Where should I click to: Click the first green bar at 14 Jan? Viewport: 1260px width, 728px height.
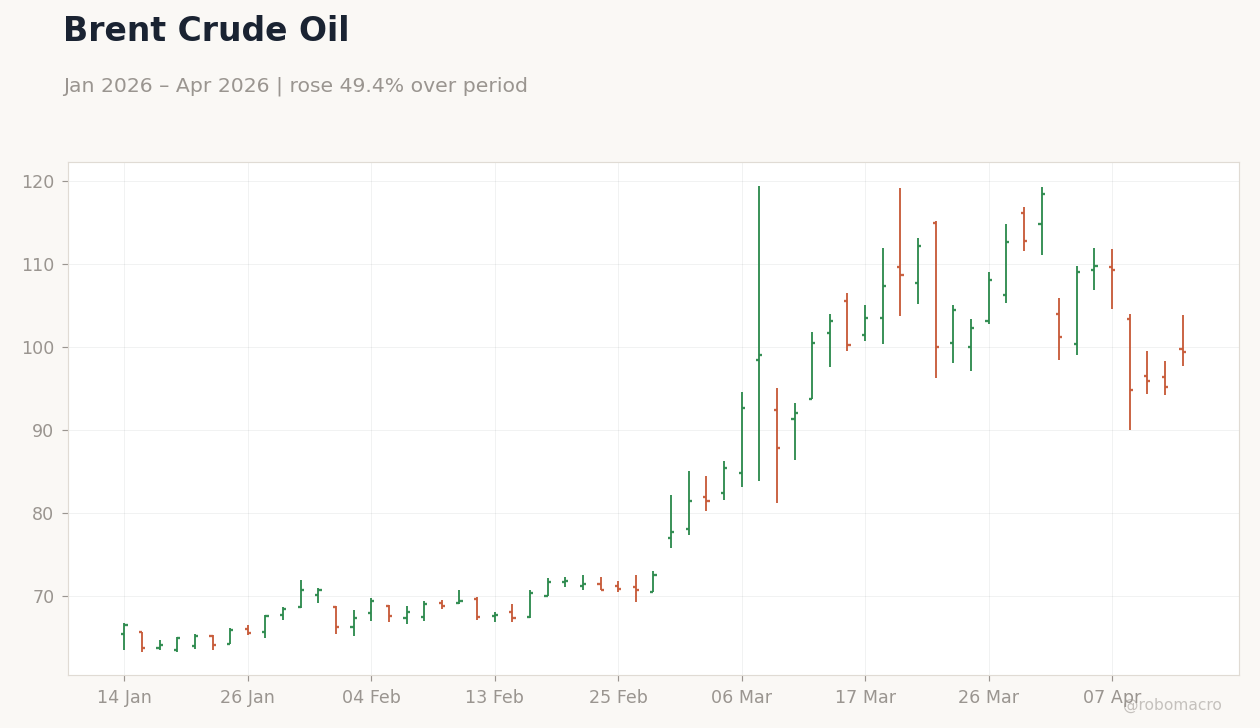pyautogui.click(x=124, y=637)
